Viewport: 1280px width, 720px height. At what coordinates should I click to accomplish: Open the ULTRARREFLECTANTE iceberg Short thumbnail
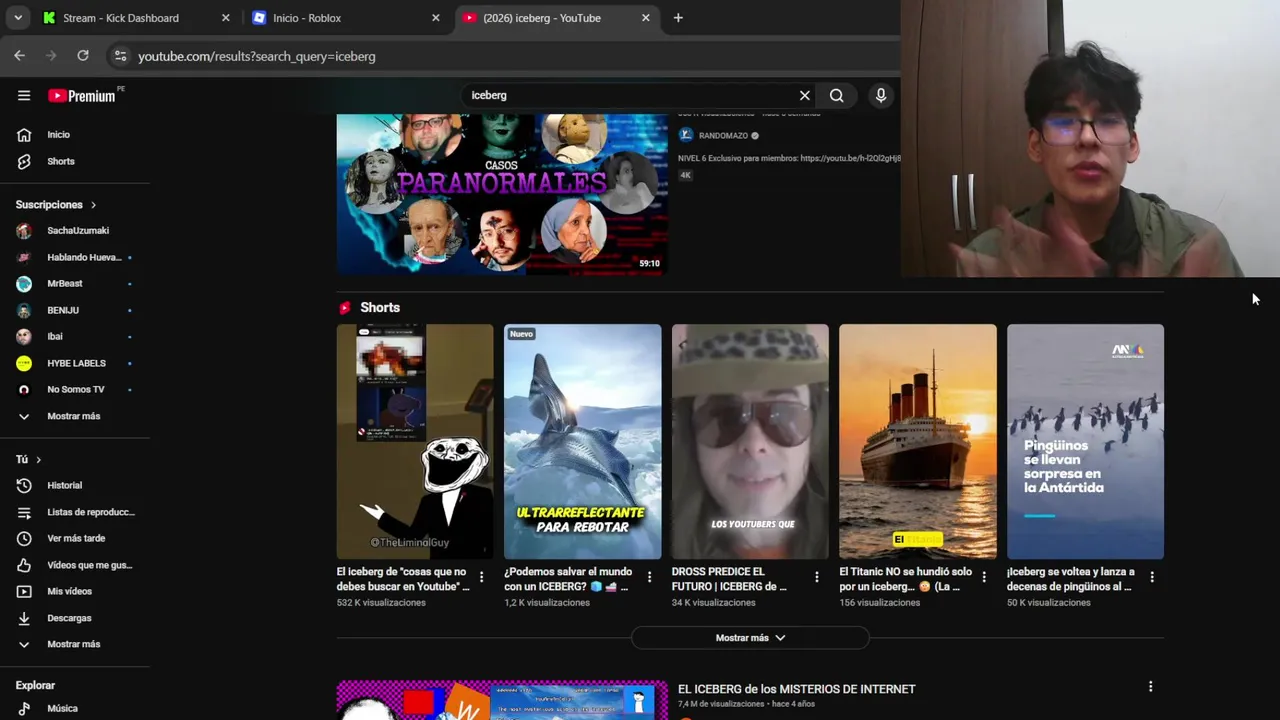[x=583, y=441]
